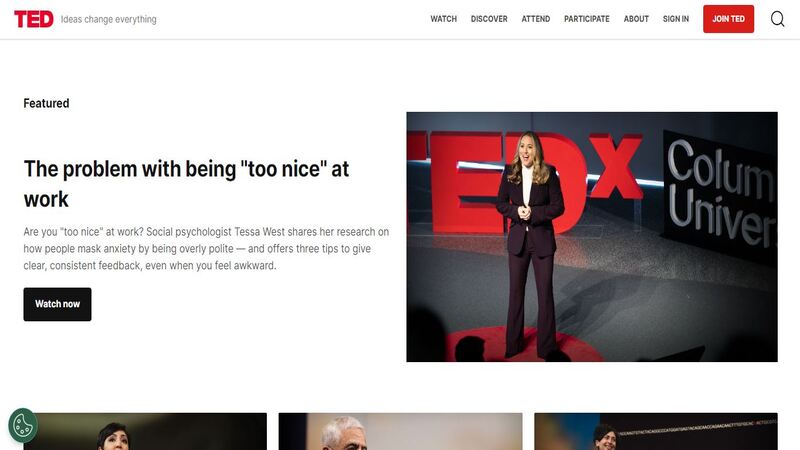Open the dark-haired woman talk thumbnail
This screenshot has width=800, height=450.
pos(145,432)
